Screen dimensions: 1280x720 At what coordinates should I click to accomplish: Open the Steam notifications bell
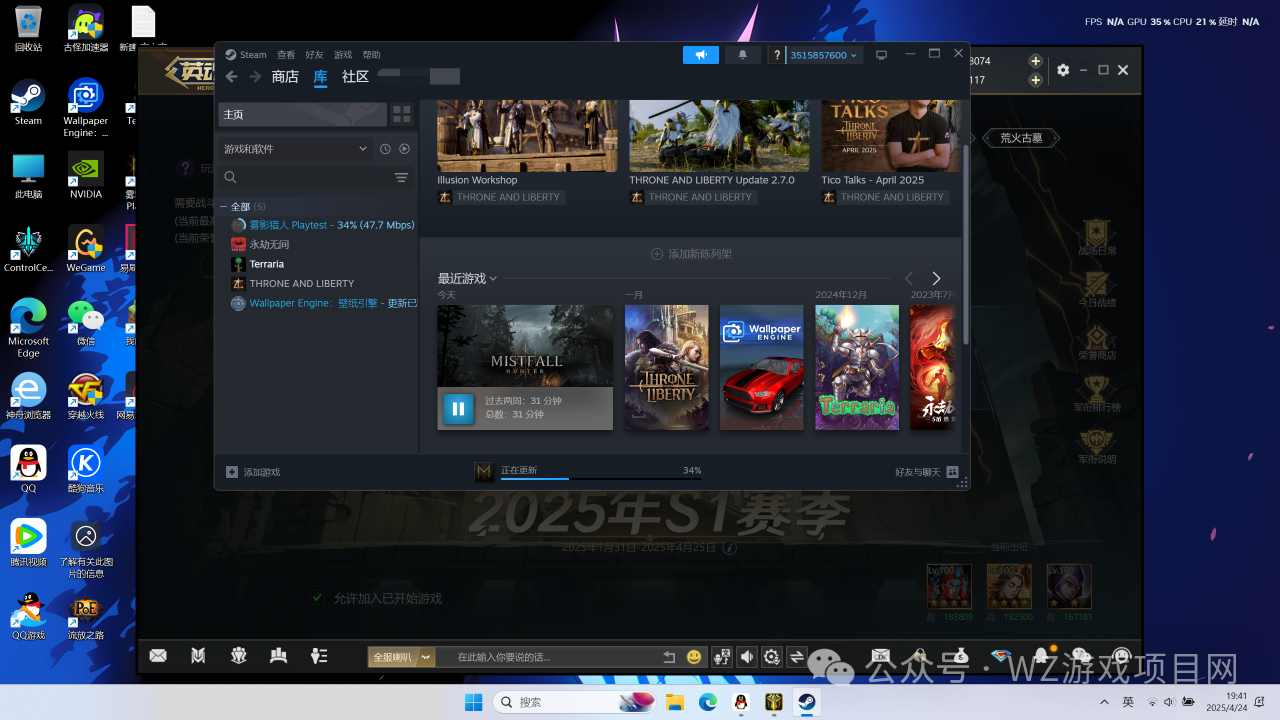[742, 55]
